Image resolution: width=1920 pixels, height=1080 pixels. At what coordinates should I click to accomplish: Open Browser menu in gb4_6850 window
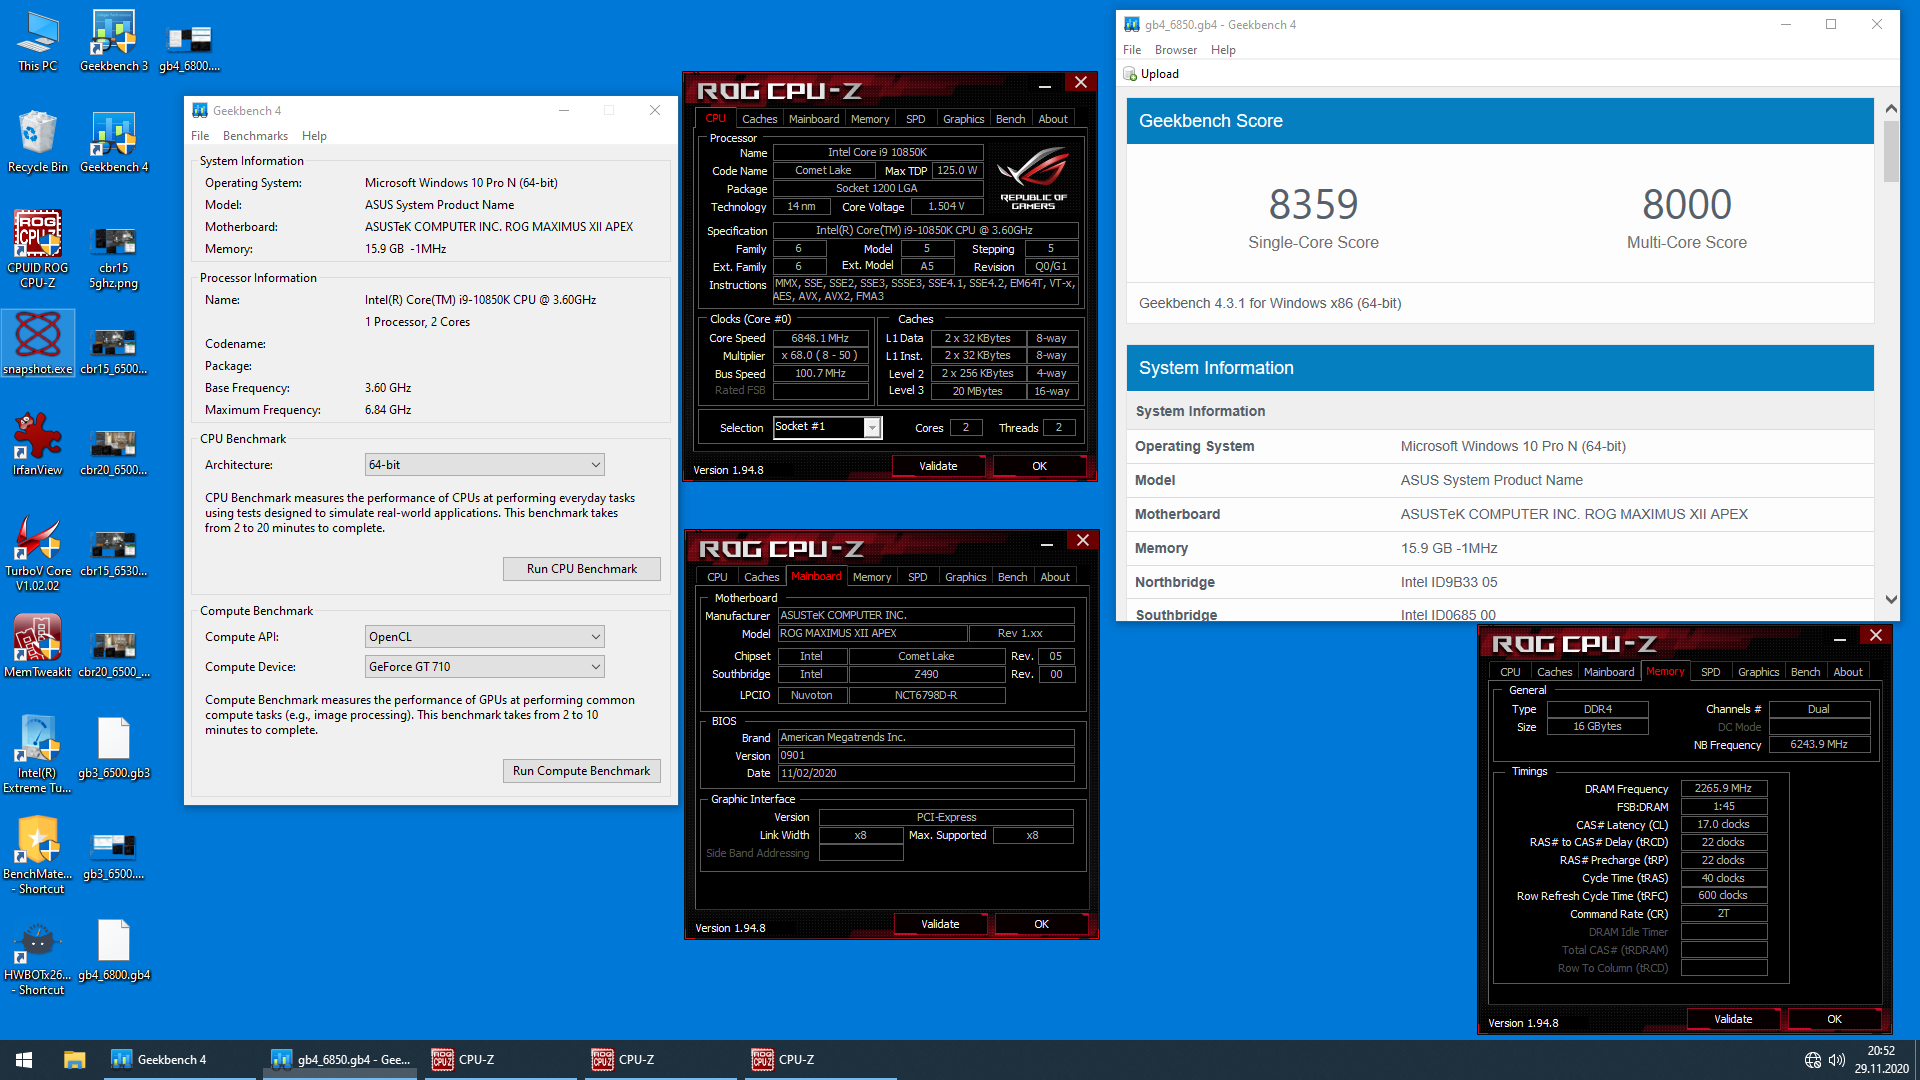[x=1176, y=50]
